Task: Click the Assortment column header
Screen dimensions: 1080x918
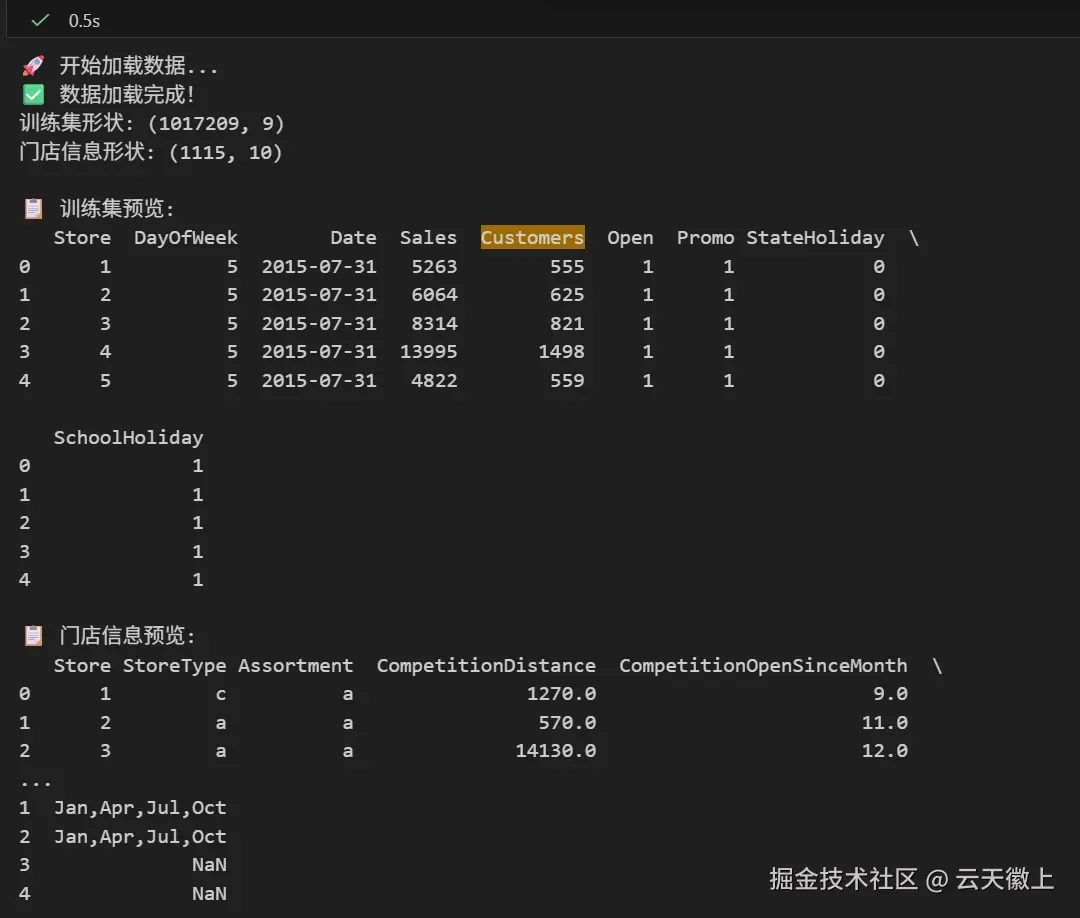Action: coord(295,666)
